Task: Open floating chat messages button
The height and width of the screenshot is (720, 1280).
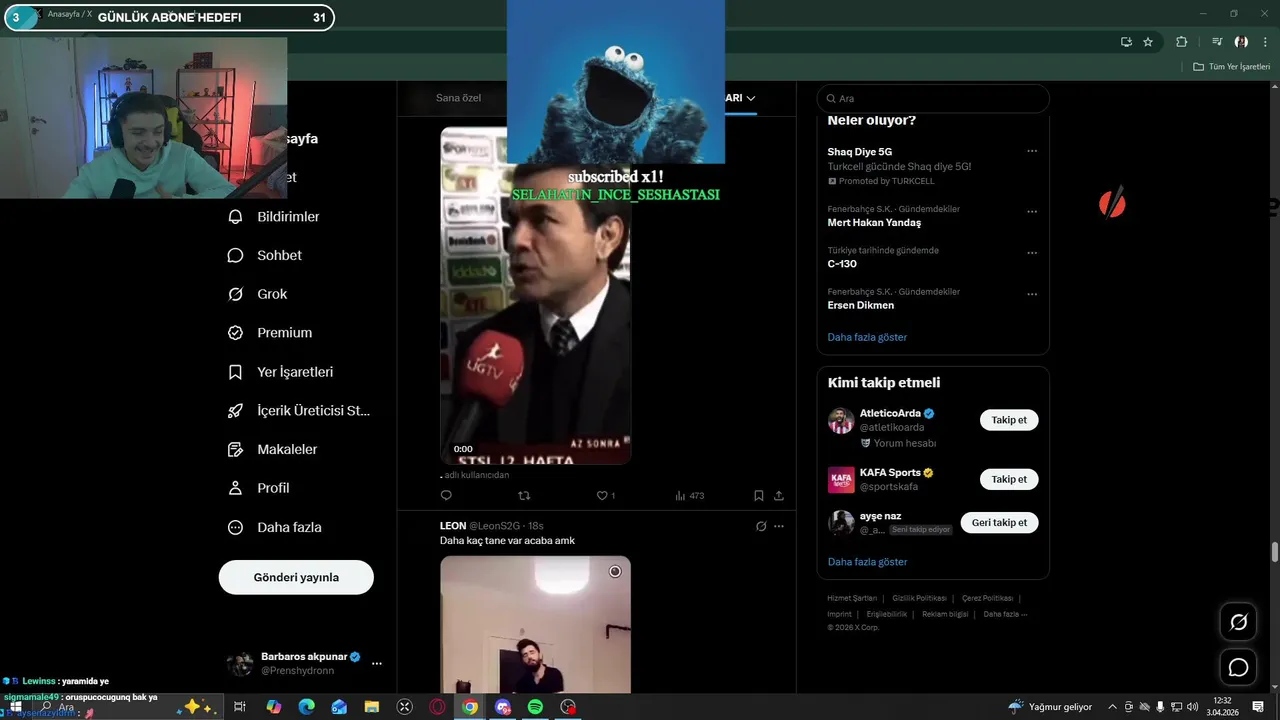Action: pyautogui.click(x=1238, y=667)
